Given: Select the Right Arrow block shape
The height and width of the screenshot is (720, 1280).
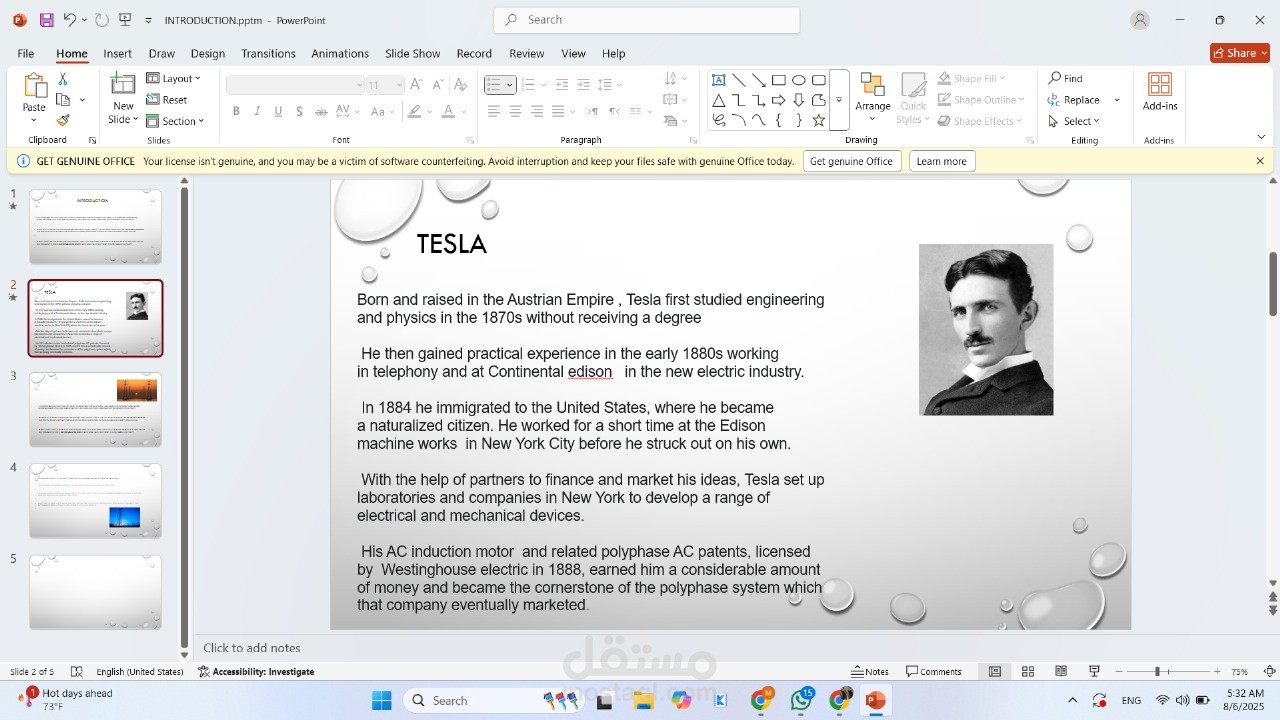Looking at the screenshot, I should coord(778,100).
